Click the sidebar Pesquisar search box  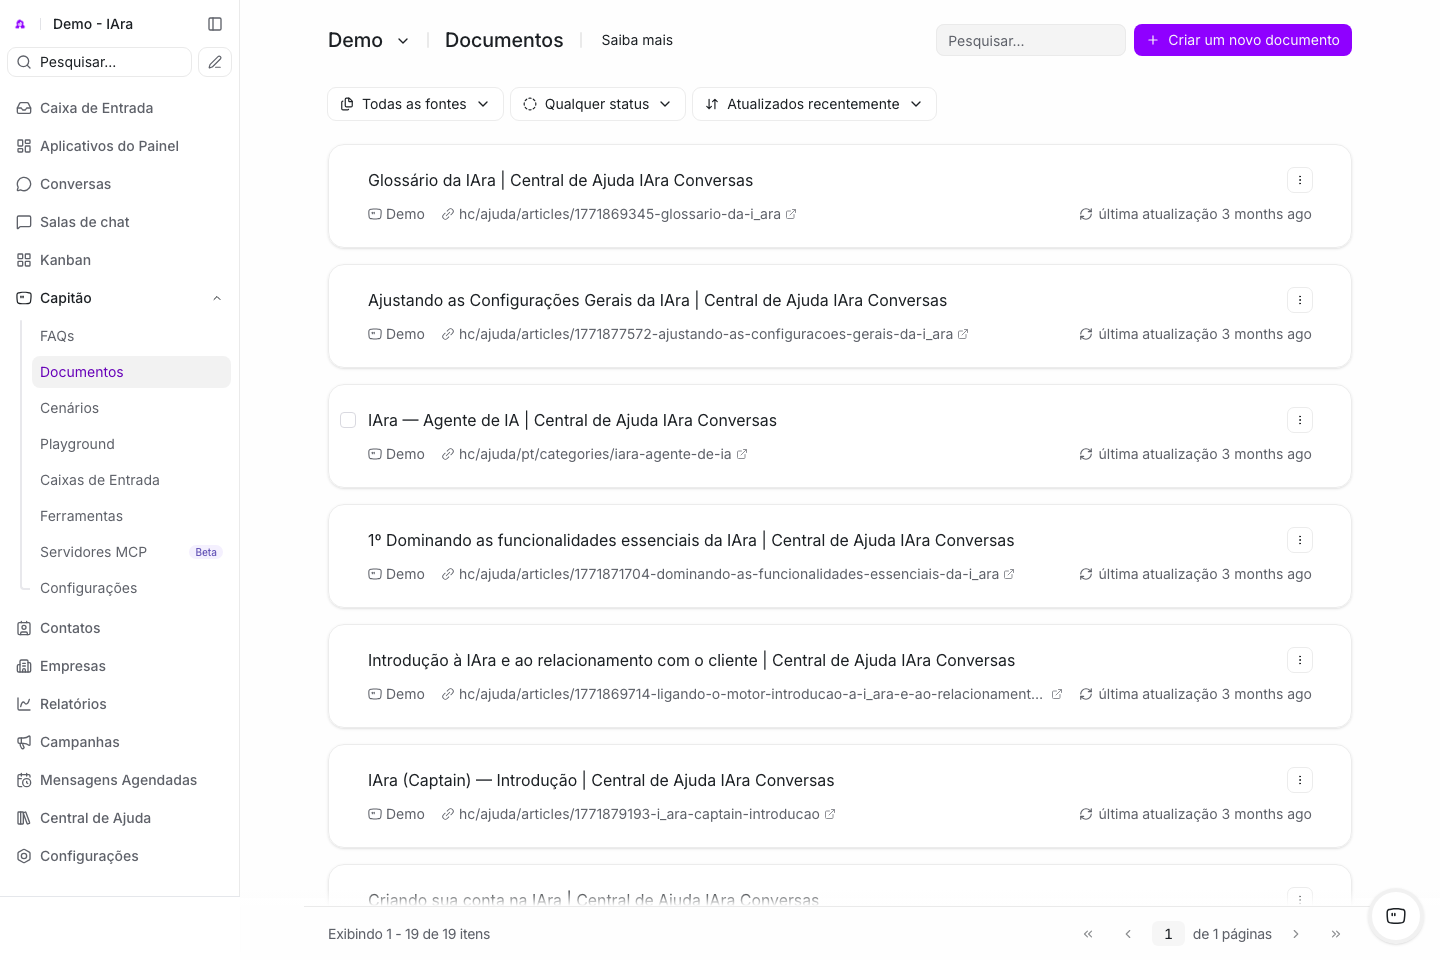[100, 62]
